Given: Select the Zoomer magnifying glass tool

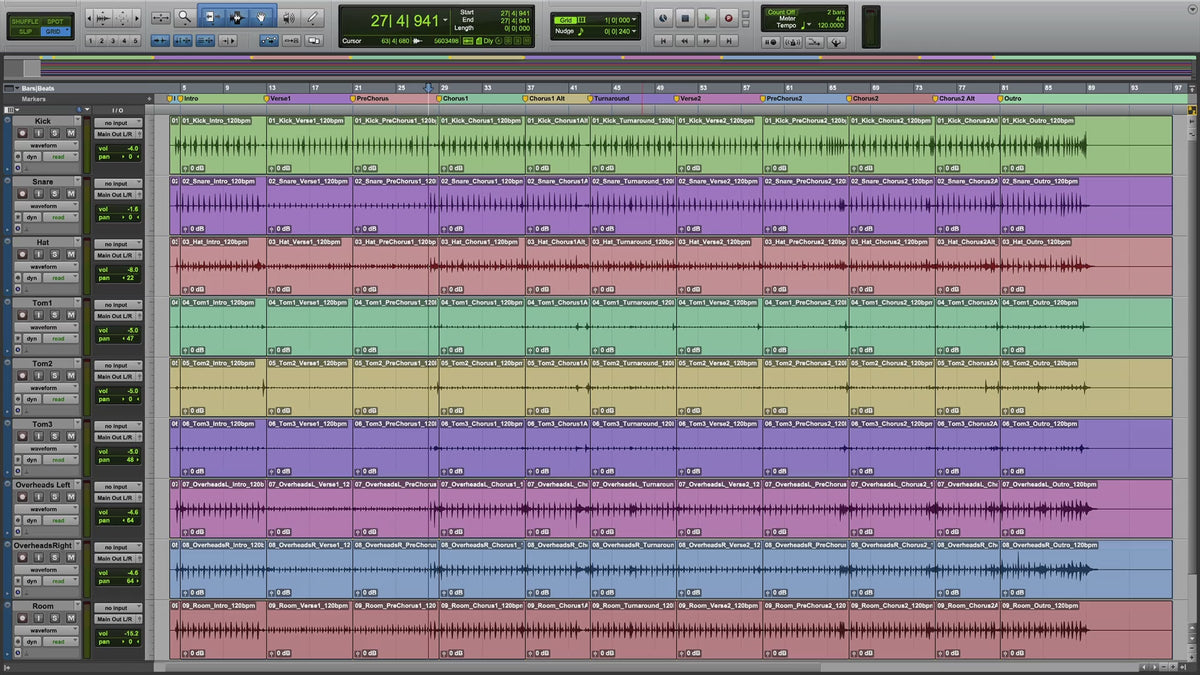Looking at the screenshot, I should [185, 17].
